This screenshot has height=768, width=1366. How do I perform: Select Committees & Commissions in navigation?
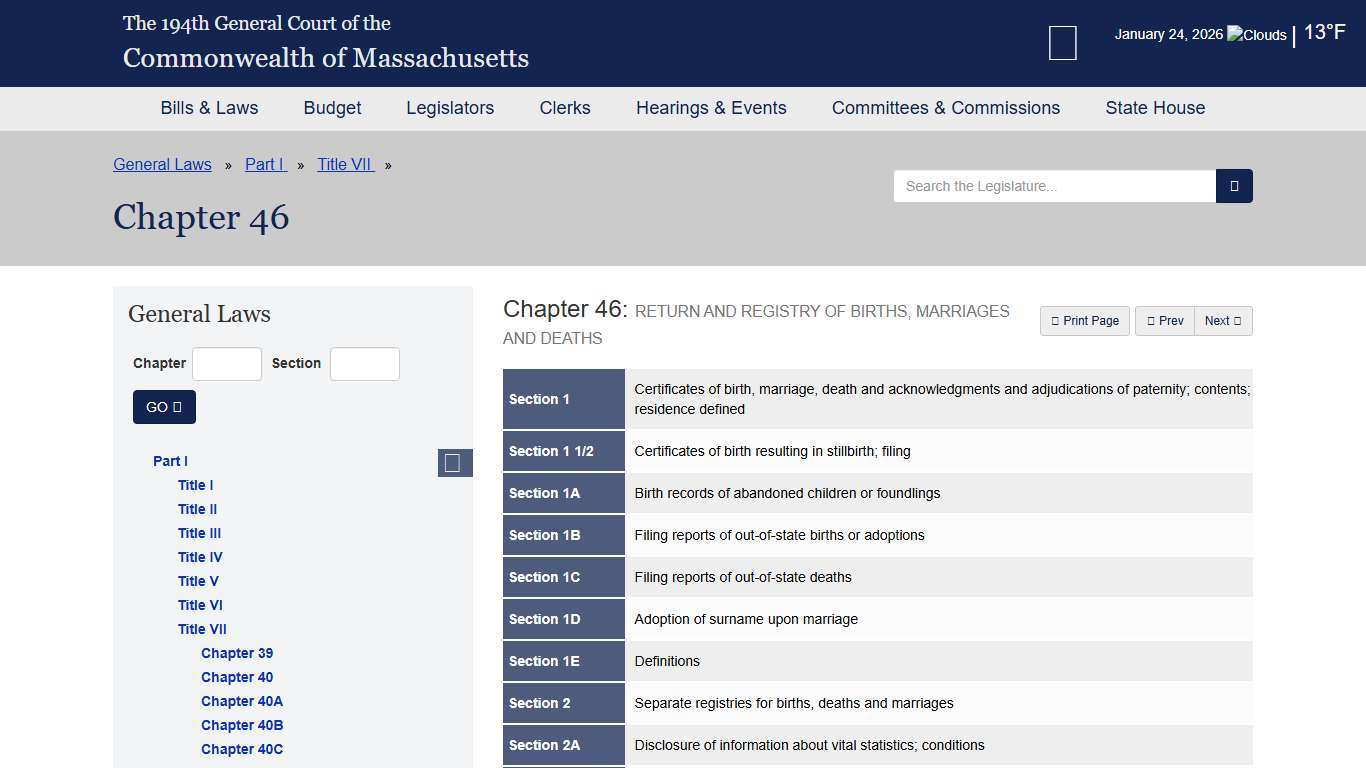click(x=945, y=108)
